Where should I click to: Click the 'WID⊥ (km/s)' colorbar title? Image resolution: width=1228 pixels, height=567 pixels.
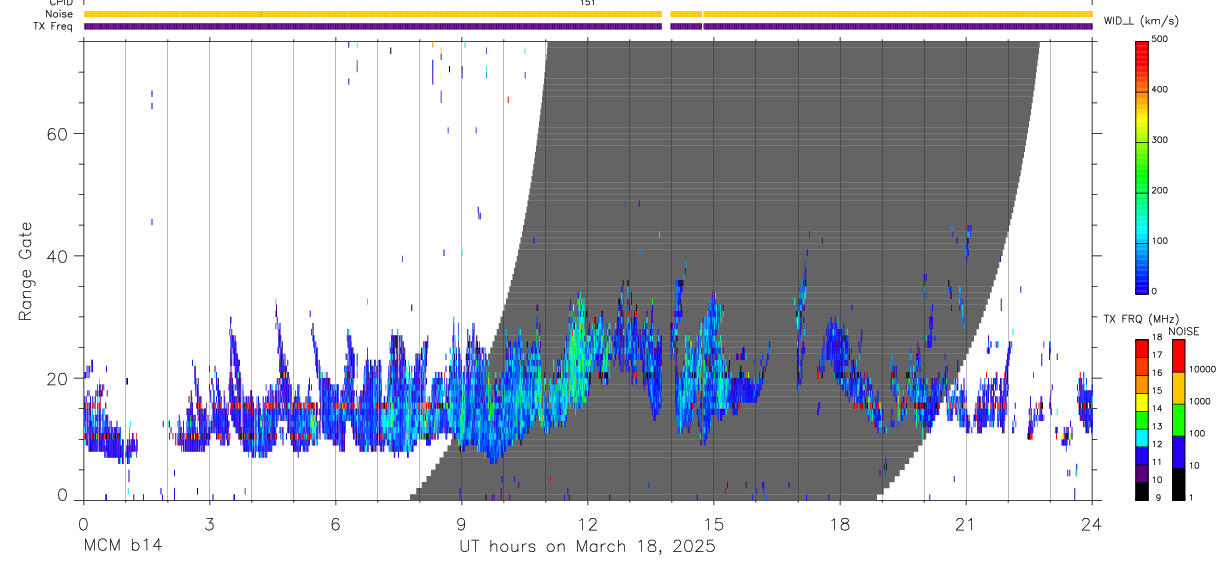(x=1139, y=20)
